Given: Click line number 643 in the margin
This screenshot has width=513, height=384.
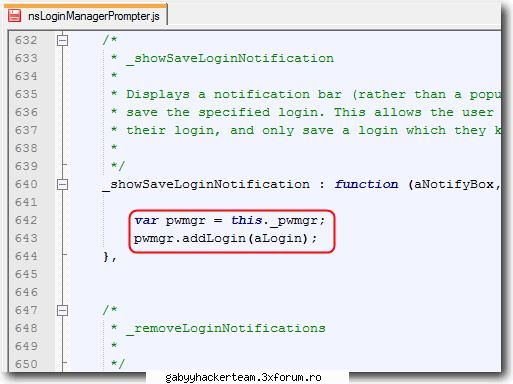Looking at the screenshot, I should [26, 238].
